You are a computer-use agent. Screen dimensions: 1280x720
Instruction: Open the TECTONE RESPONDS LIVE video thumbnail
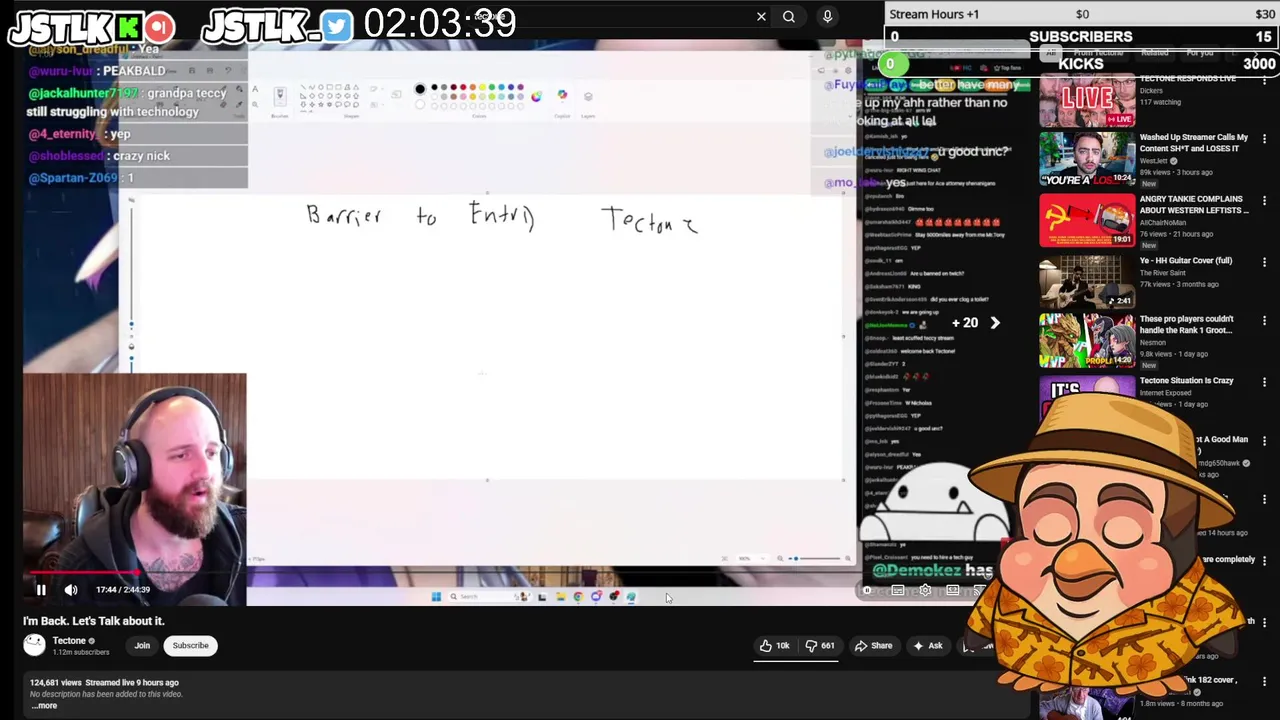pyautogui.click(x=1087, y=100)
